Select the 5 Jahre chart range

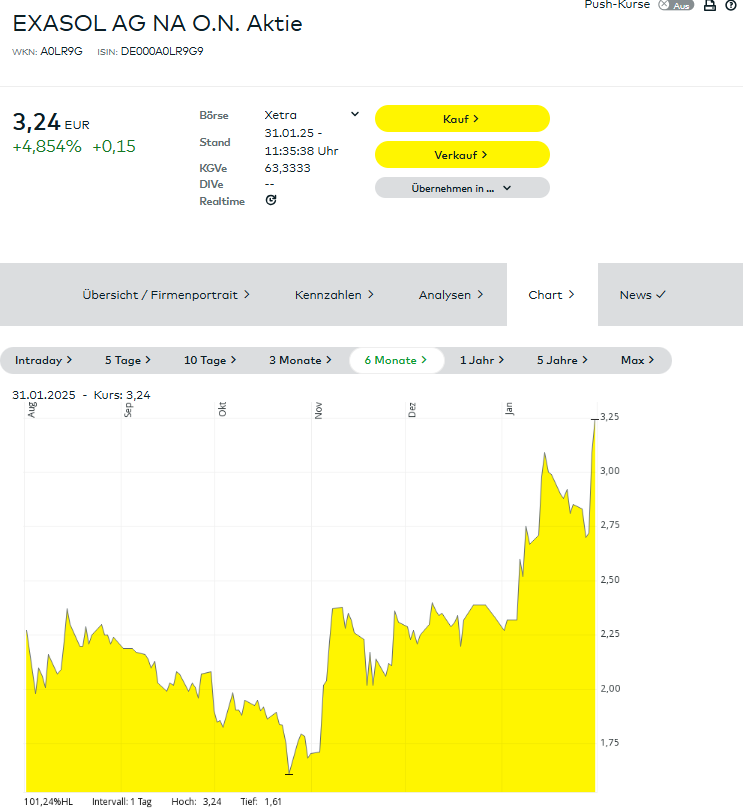[x=562, y=361]
